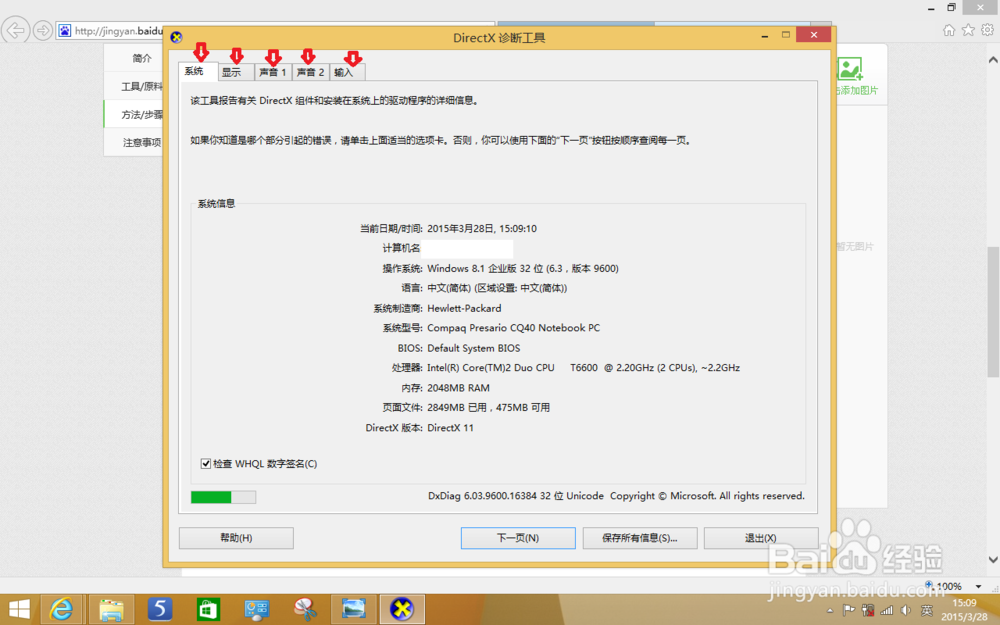Click the green progress bar in DxDiag

coord(223,497)
